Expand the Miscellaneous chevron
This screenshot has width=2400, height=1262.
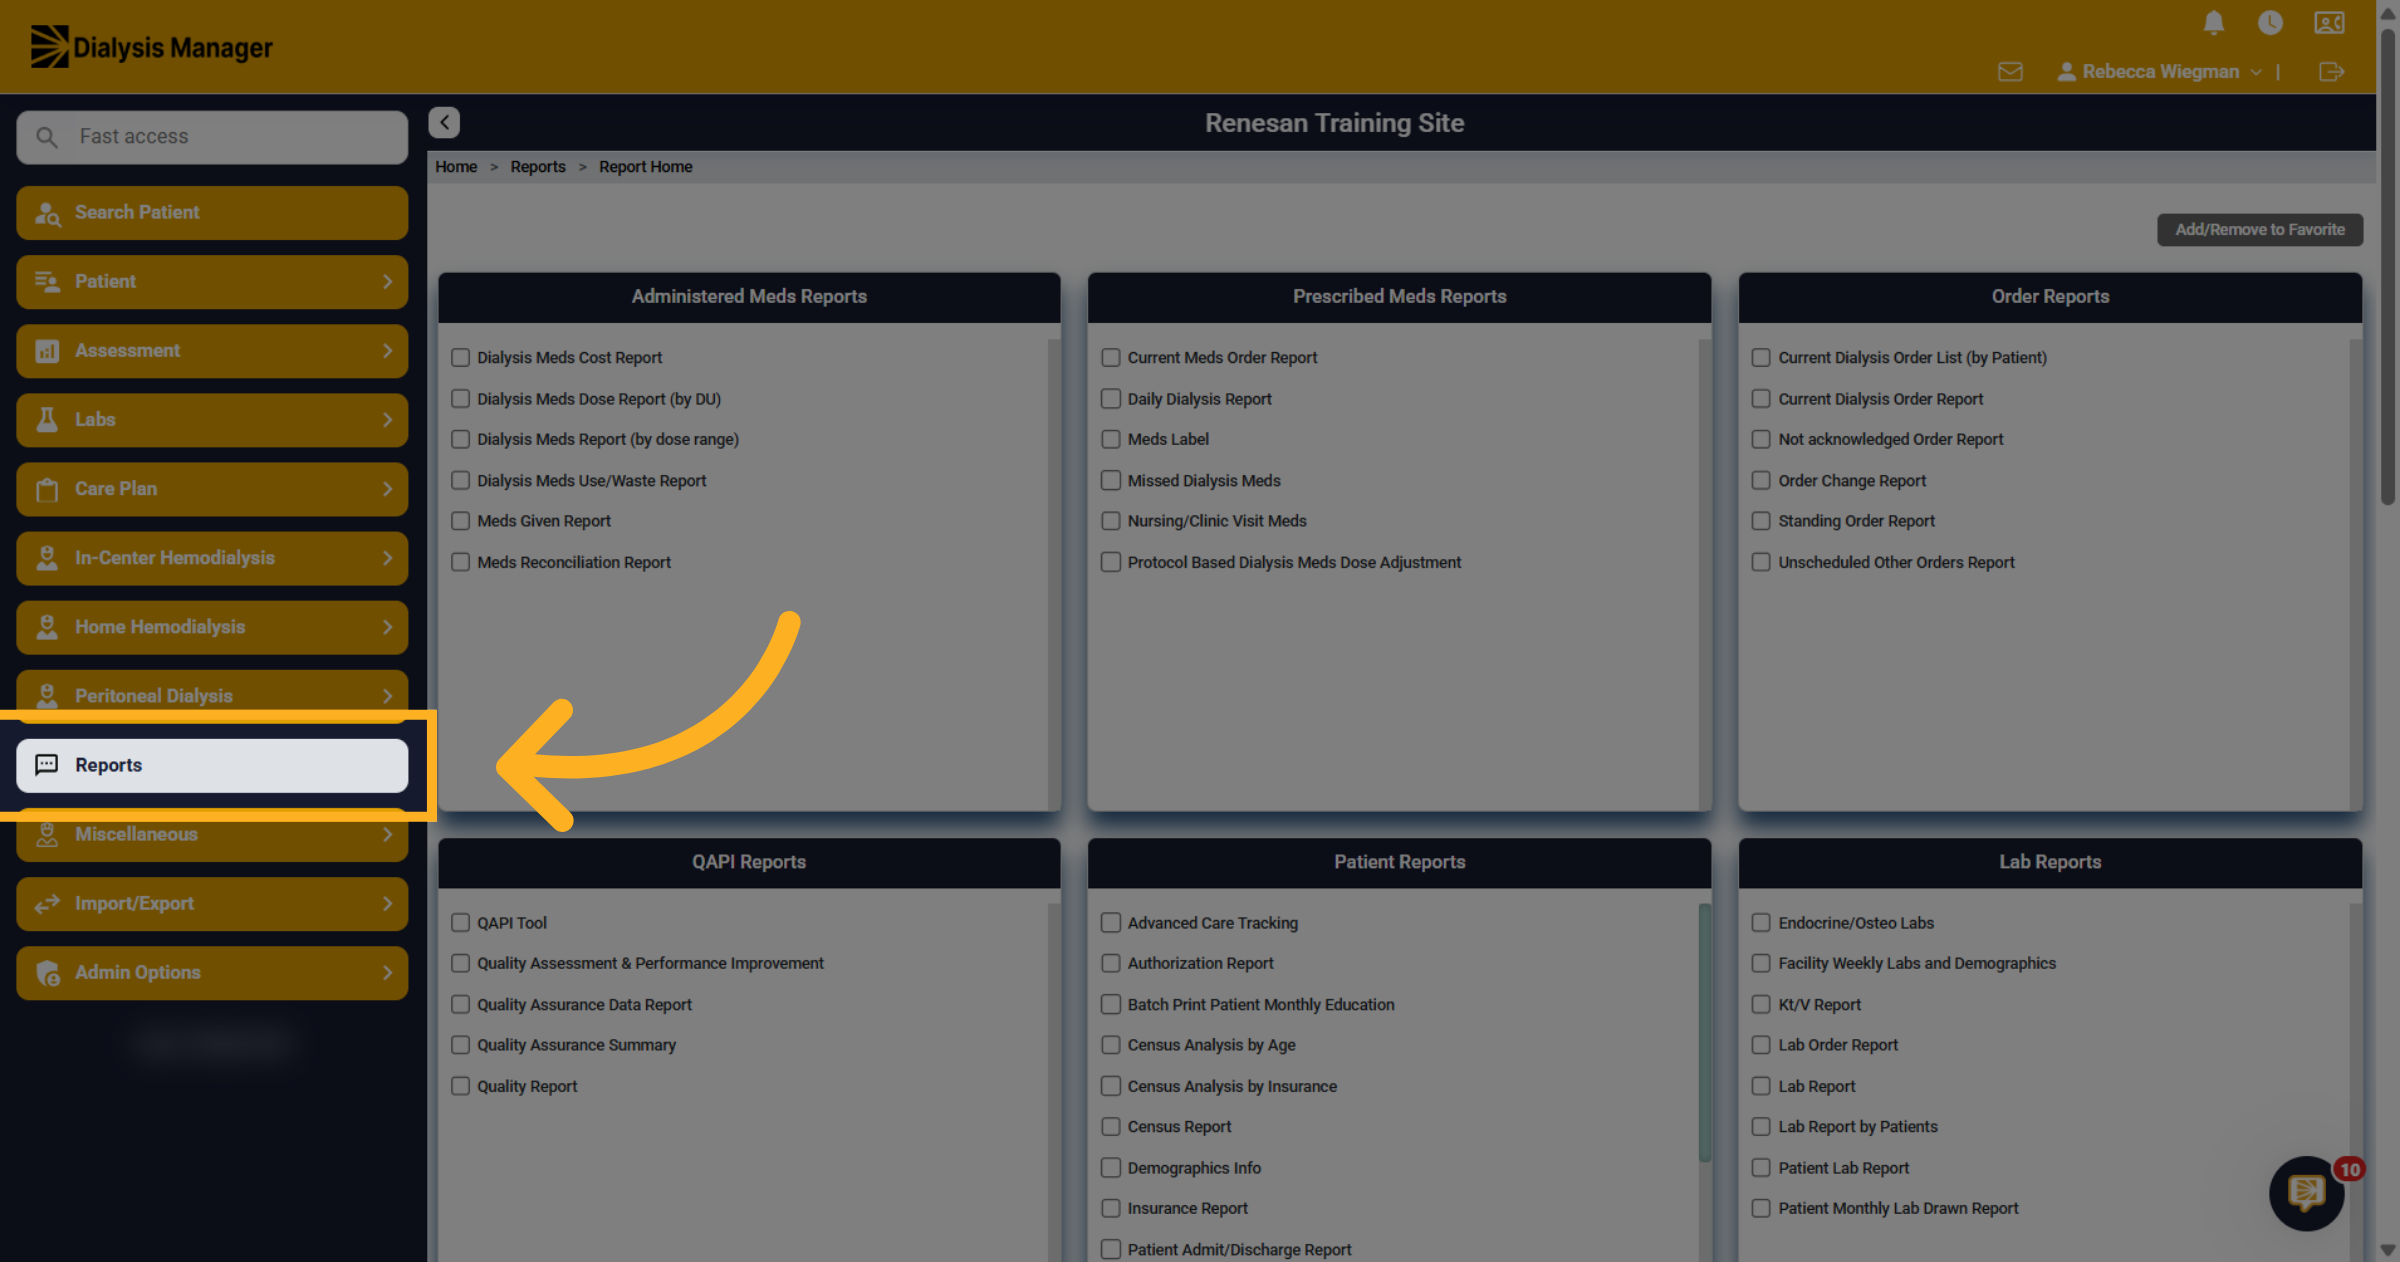(387, 834)
